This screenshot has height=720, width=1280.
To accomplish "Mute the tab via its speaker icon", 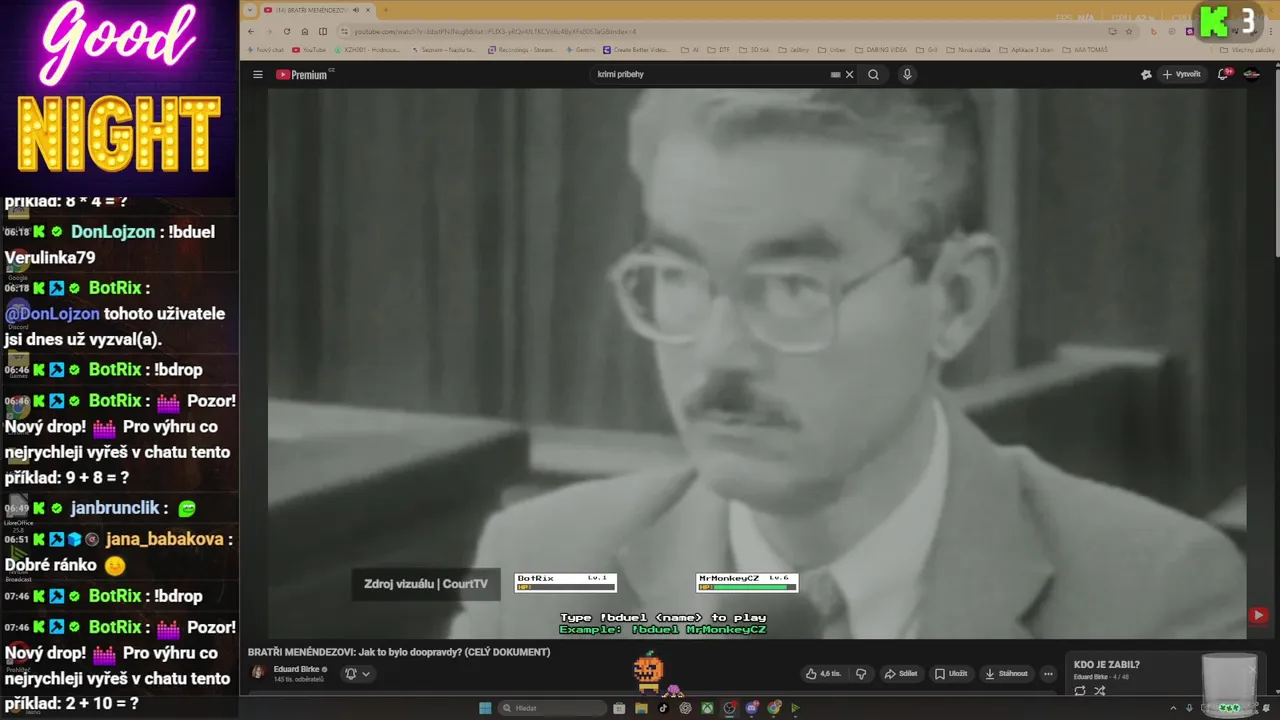I will (355, 10).
